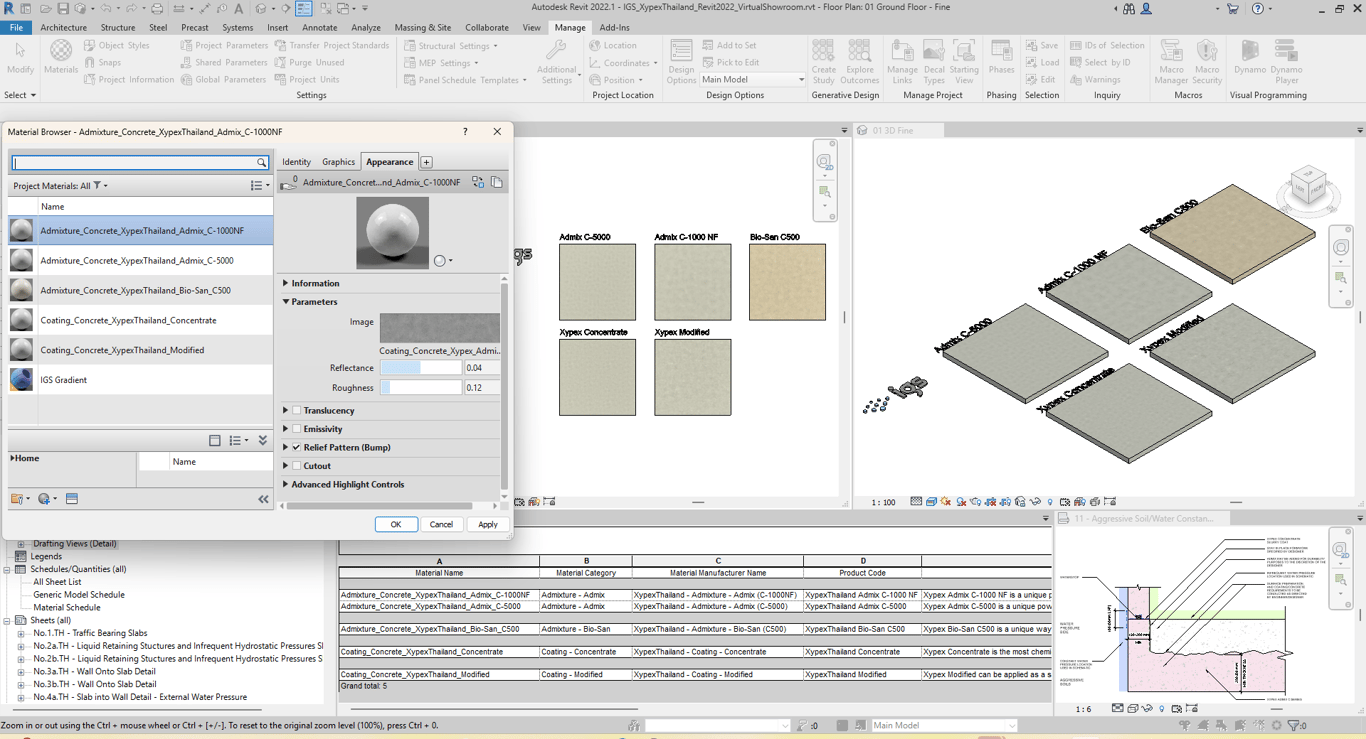Open the Main Model design option dropdown
The width and height of the screenshot is (1366, 739).
(753, 80)
